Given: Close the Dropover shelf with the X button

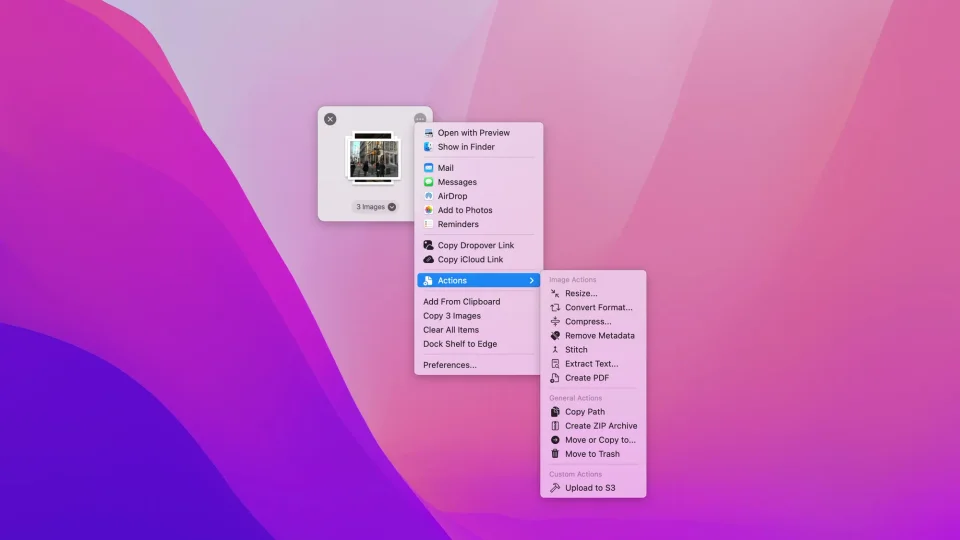Looking at the screenshot, I should coord(330,119).
